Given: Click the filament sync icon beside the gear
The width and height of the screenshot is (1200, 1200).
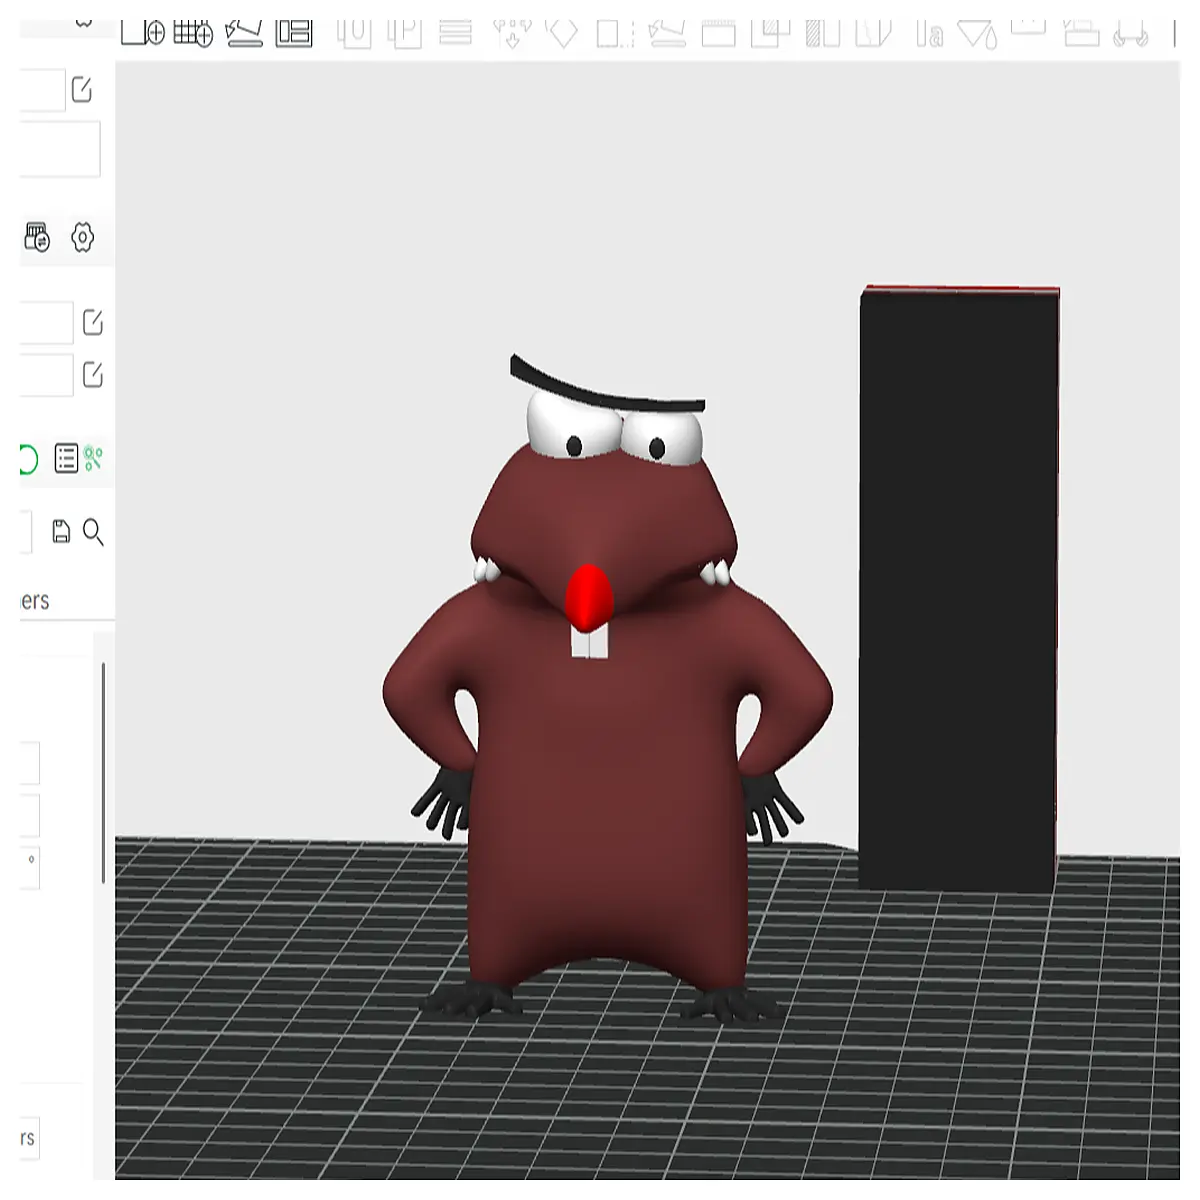Looking at the screenshot, I should (37, 238).
